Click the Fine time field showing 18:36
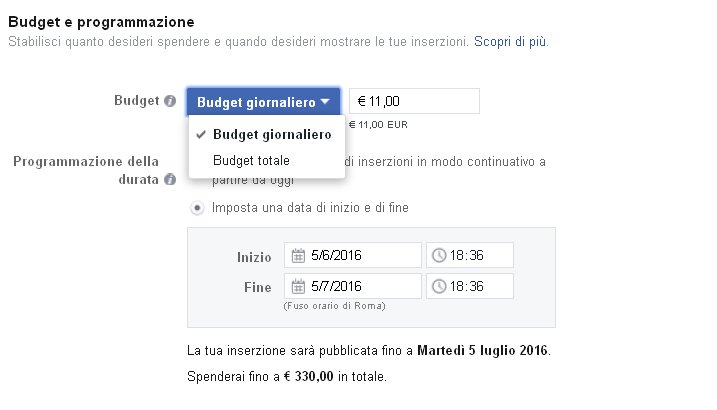 pyautogui.click(x=470, y=286)
